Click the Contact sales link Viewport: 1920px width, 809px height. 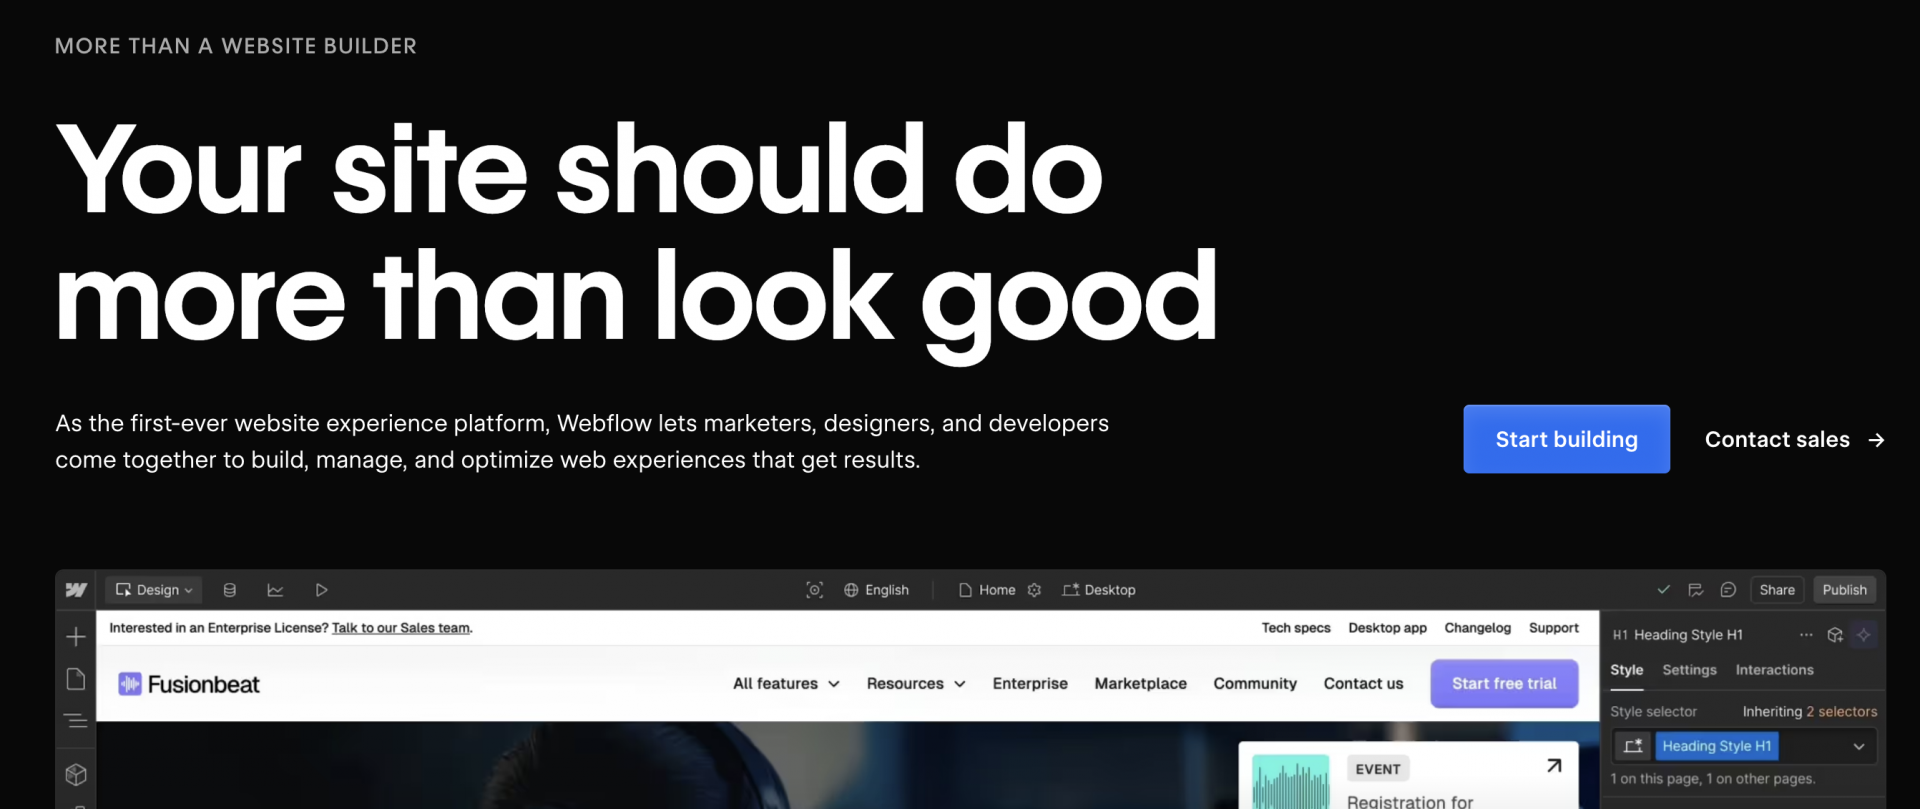pyautogui.click(x=1794, y=440)
